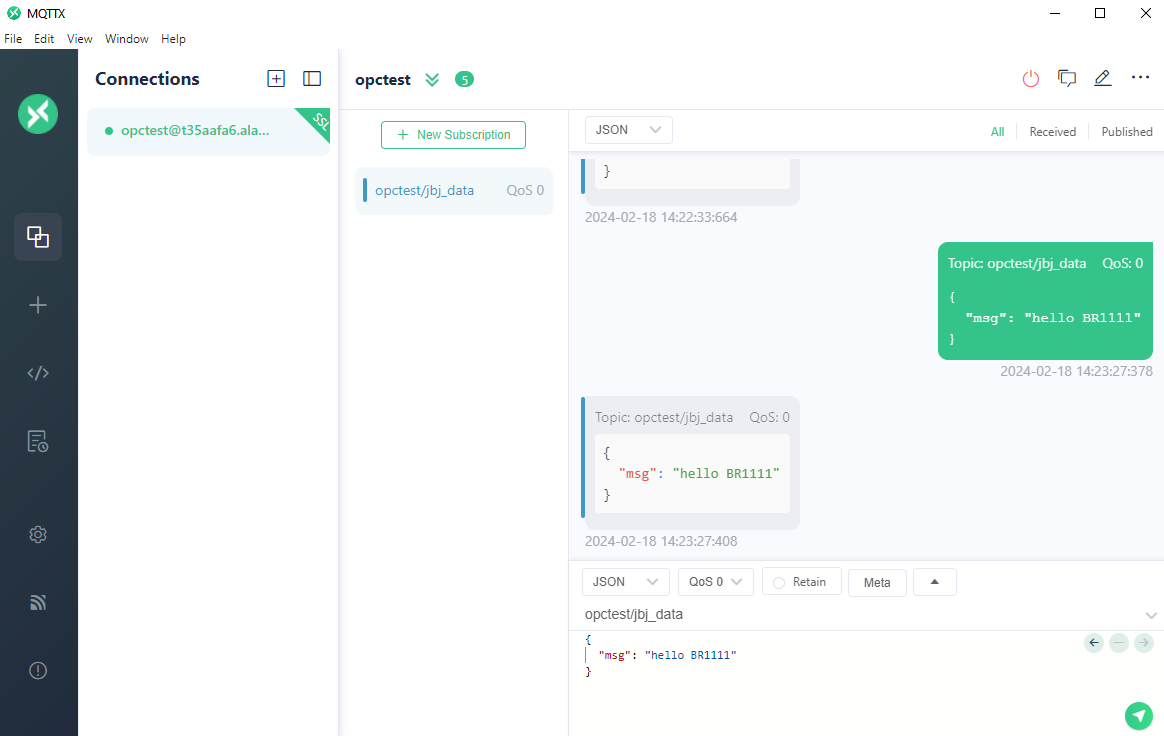Image resolution: width=1164 pixels, height=736 pixels.
Task: Show only Published messages
Action: click(1126, 132)
